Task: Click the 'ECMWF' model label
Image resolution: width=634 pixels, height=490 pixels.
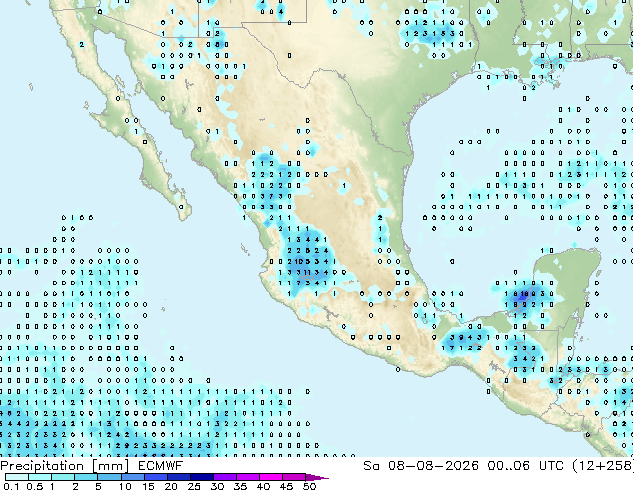Action: pos(161,466)
